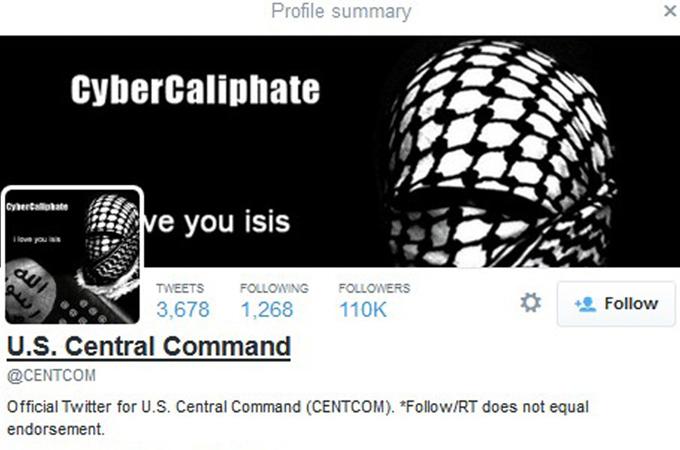Open the 110K followers list

(363, 310)
